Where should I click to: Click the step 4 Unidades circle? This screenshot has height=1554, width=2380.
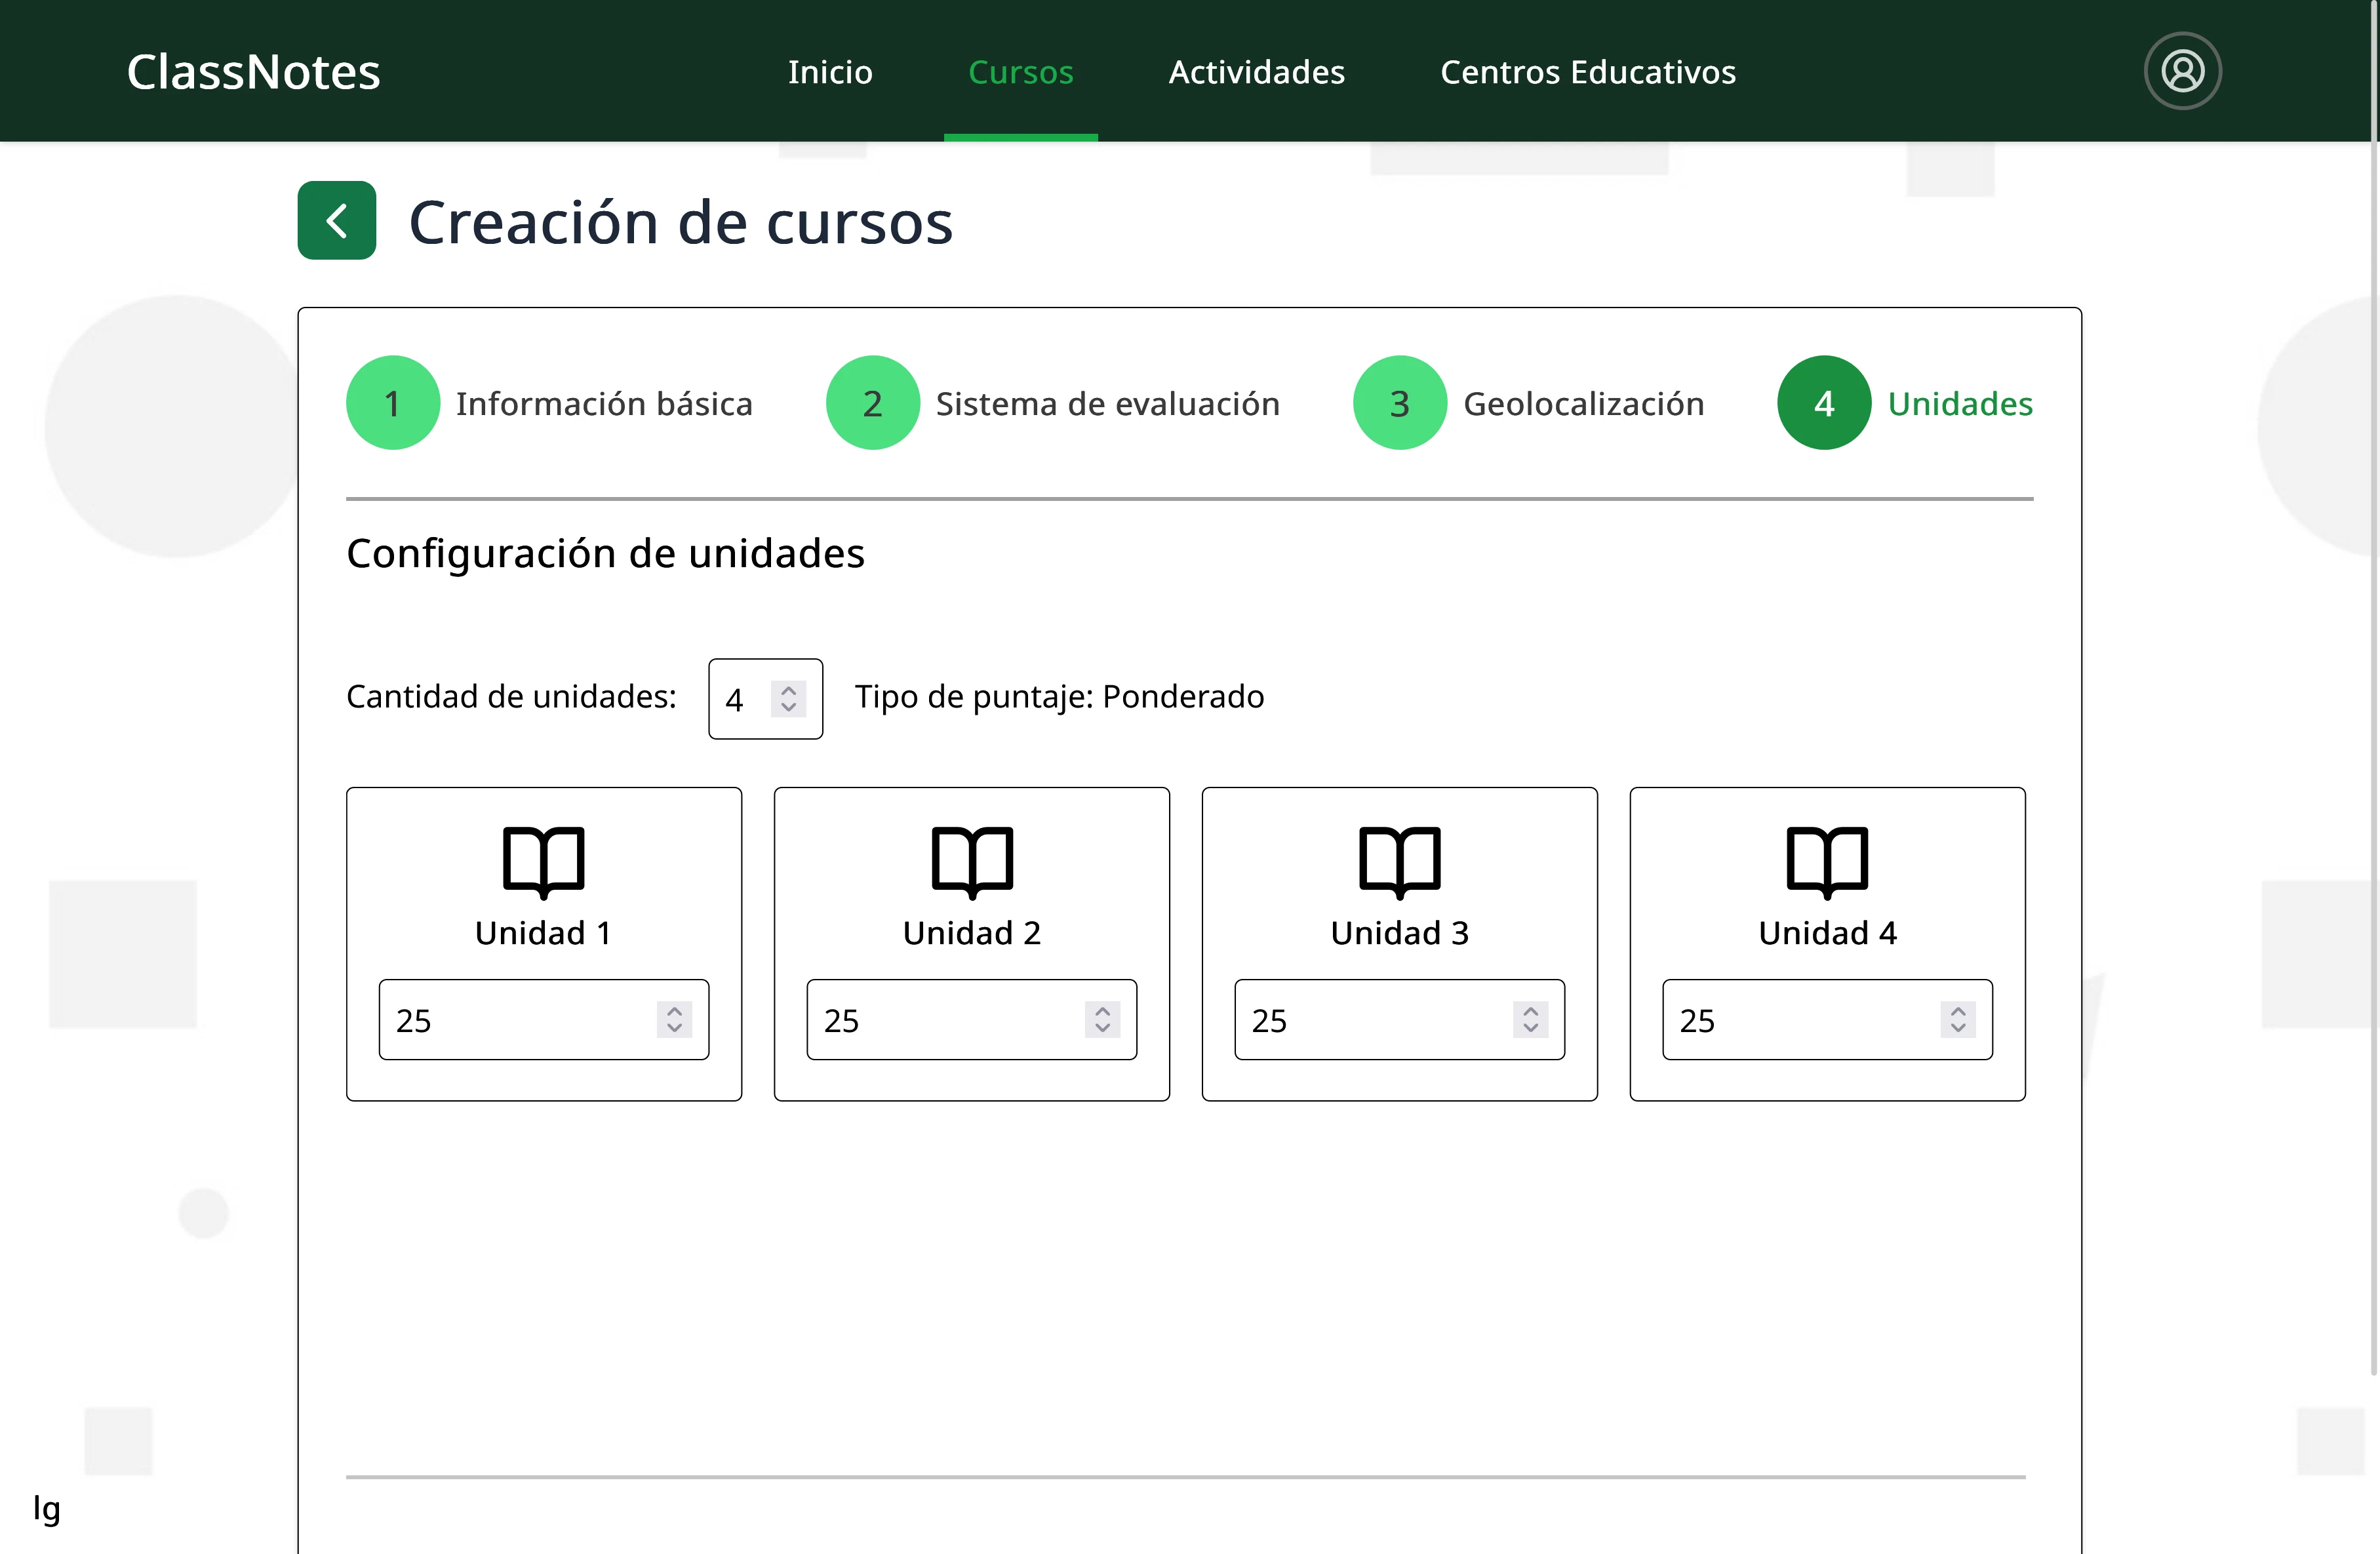pyautogui.click(x=1824, y=402)
